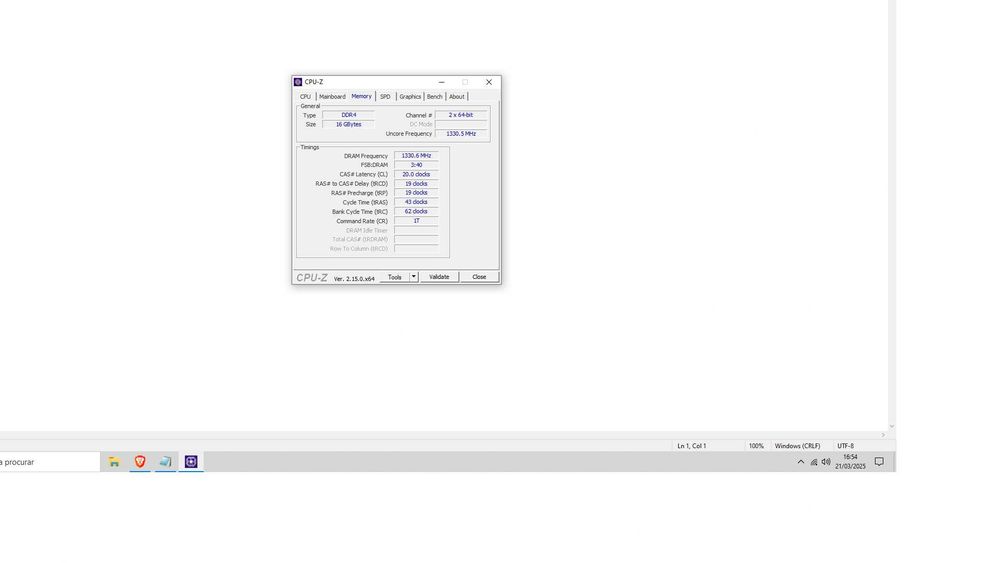This screenshot has height=563, width=1000.
Task: Click the FSB:DRAM 3:40 value
Action: click(416, 165)
